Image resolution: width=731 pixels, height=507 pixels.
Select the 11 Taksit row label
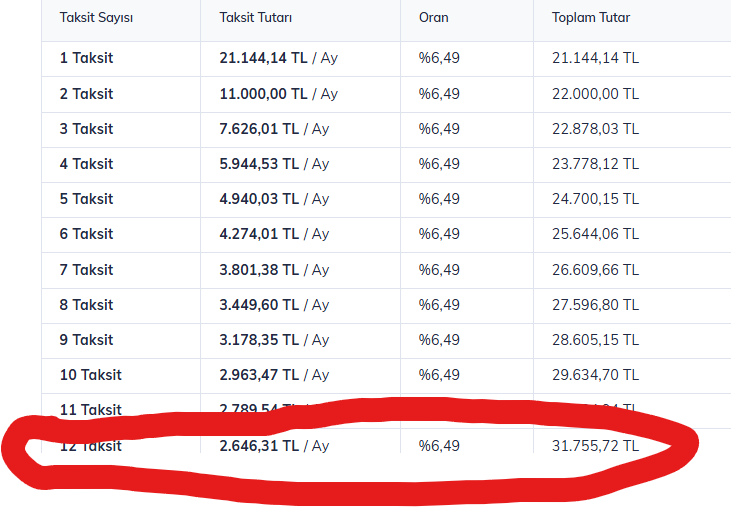coord(90,409)
